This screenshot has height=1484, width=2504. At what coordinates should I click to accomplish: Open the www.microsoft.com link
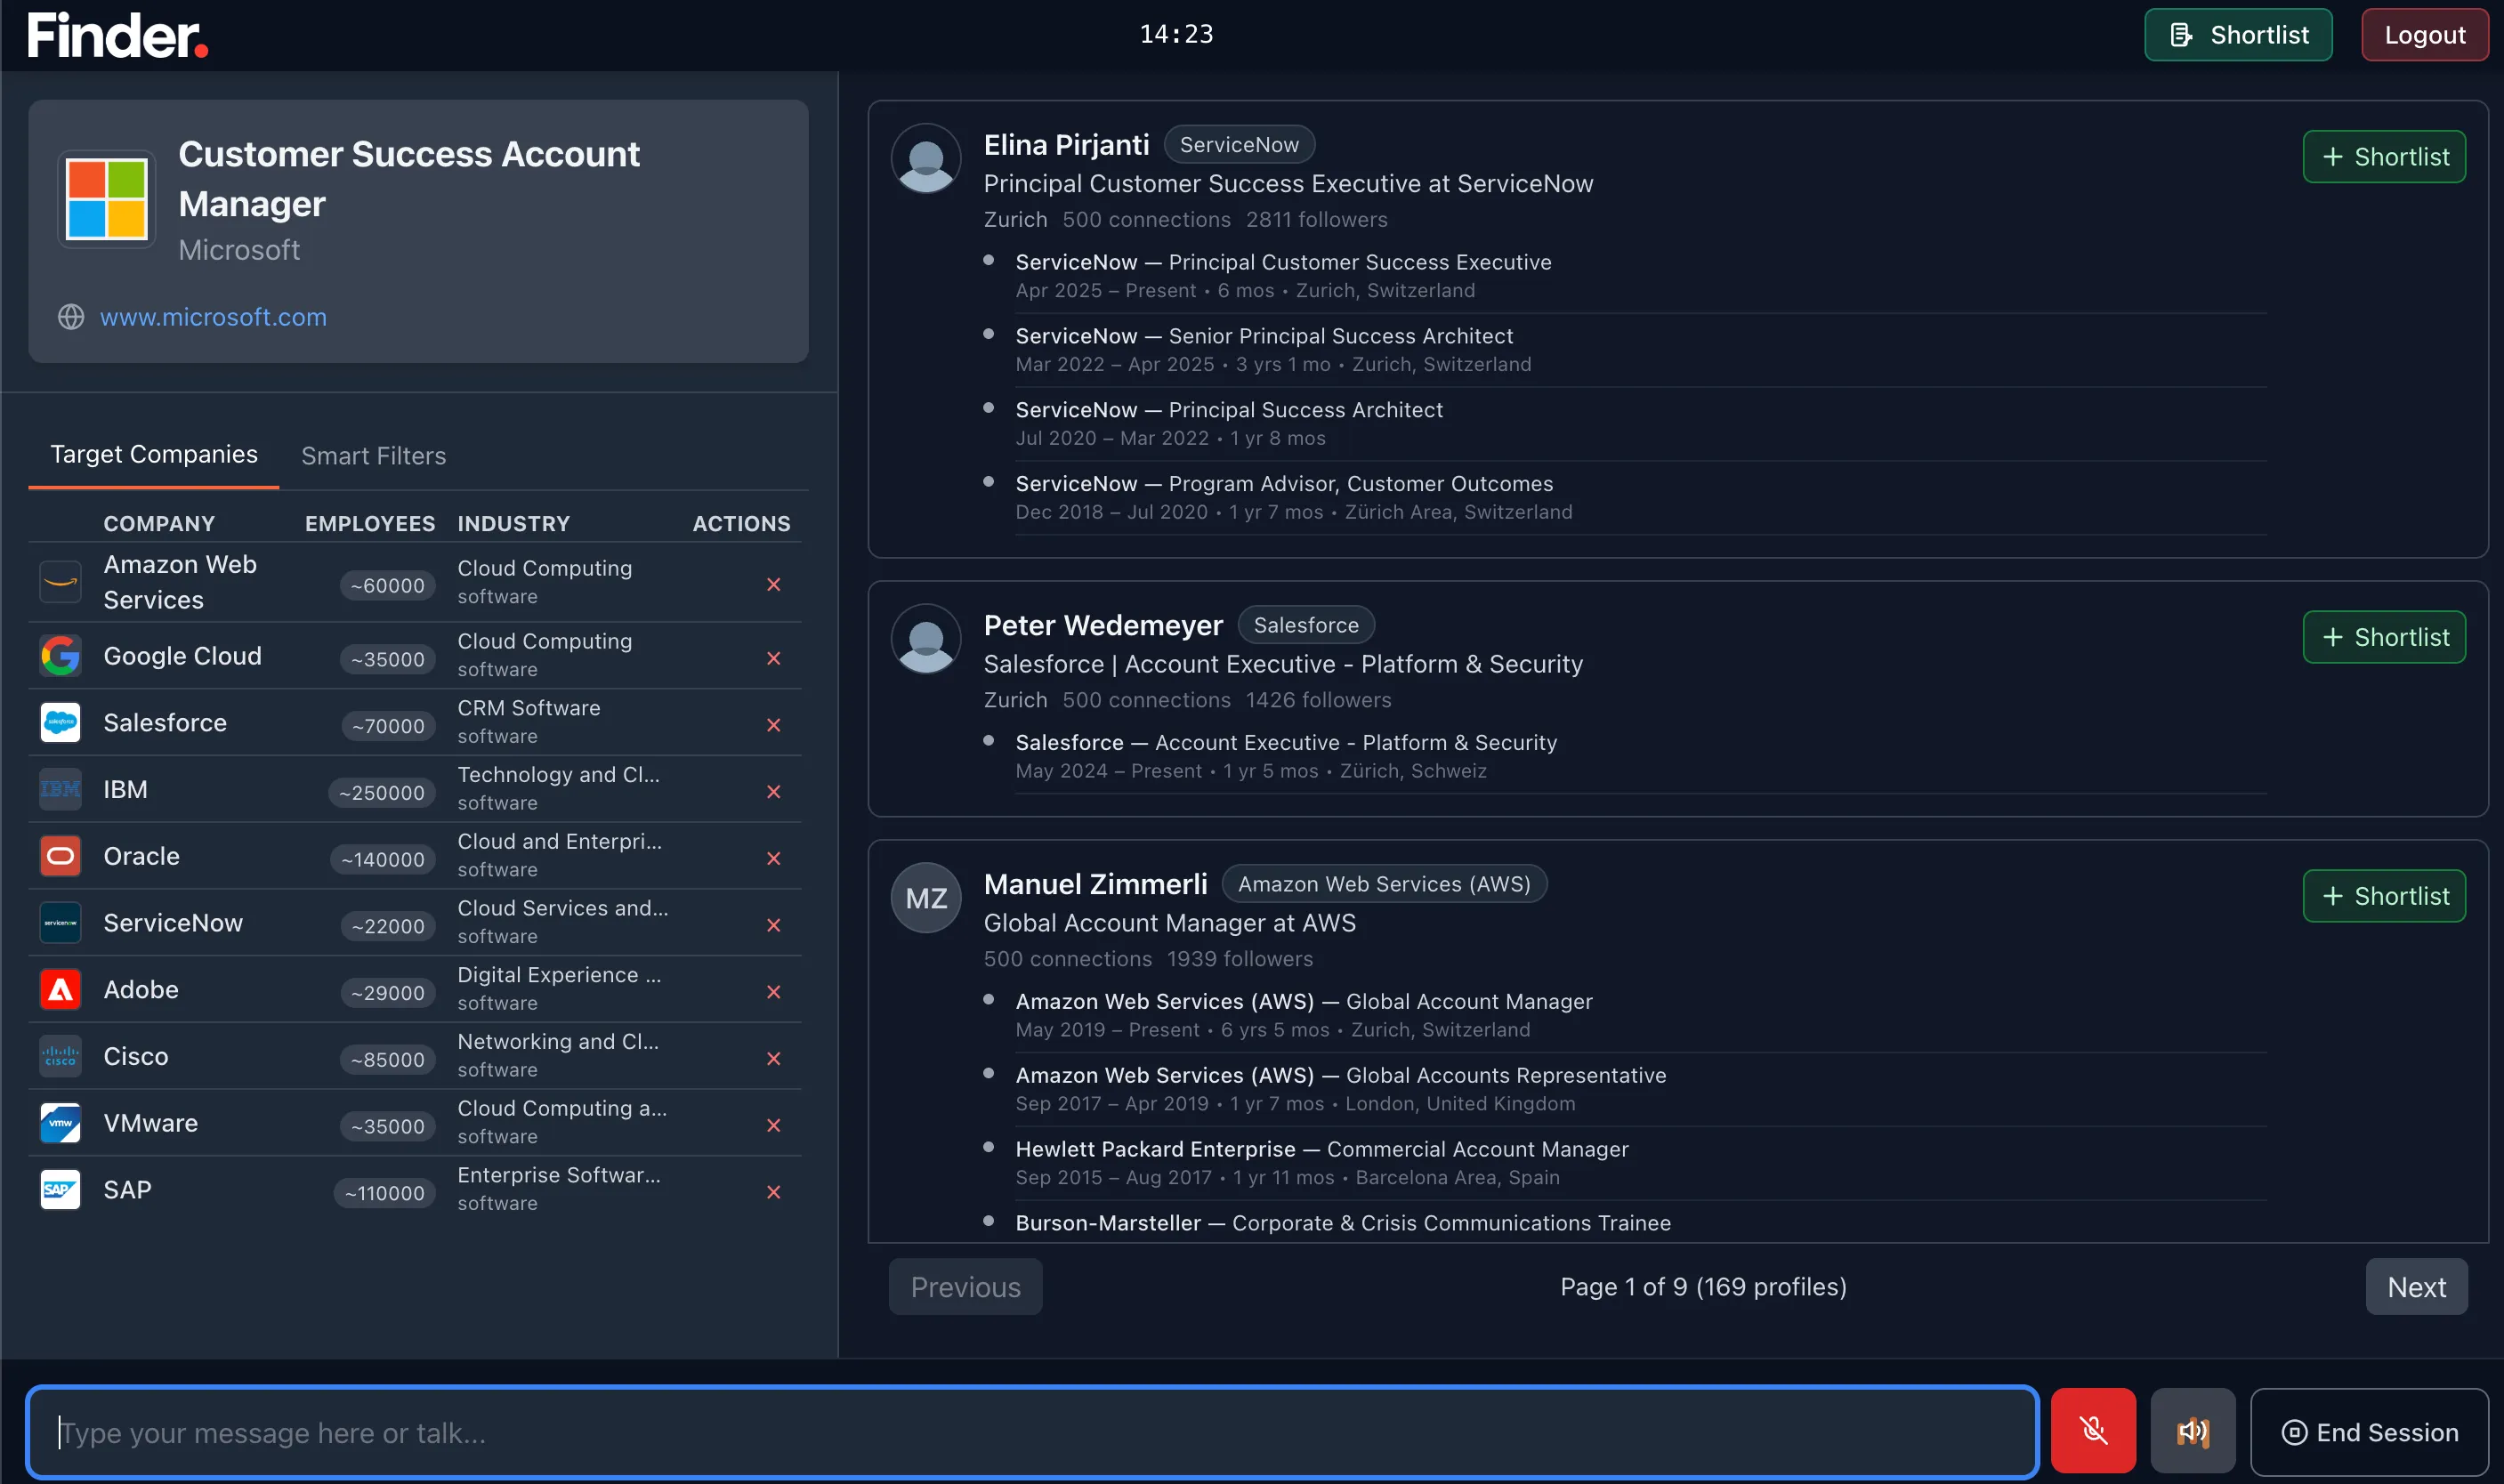(213, 317)
